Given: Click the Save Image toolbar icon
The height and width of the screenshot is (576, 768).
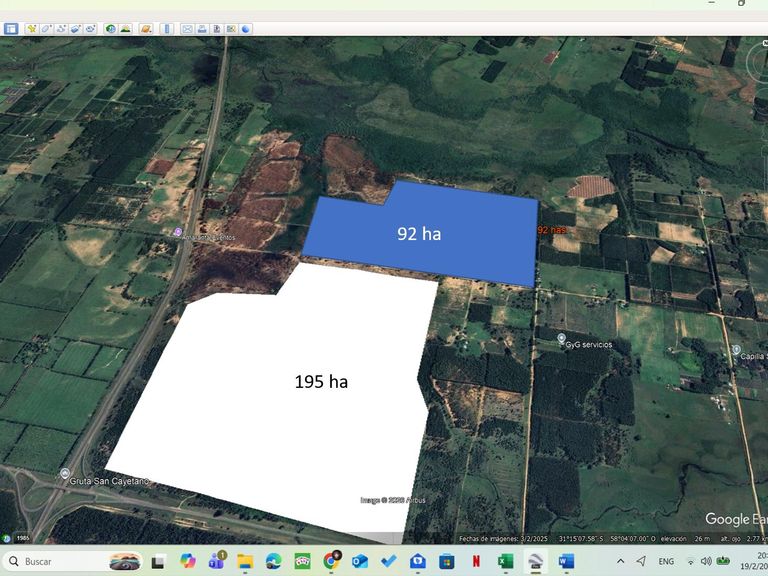Looking at the screenshot, I should tap(216, 29).
